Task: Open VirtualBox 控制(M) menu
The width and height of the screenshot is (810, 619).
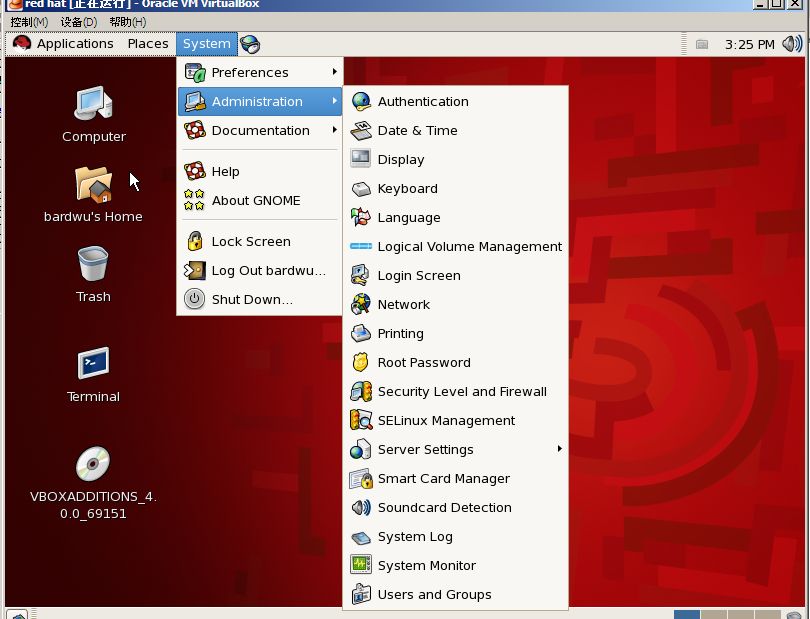Action: tap(29, 22)
